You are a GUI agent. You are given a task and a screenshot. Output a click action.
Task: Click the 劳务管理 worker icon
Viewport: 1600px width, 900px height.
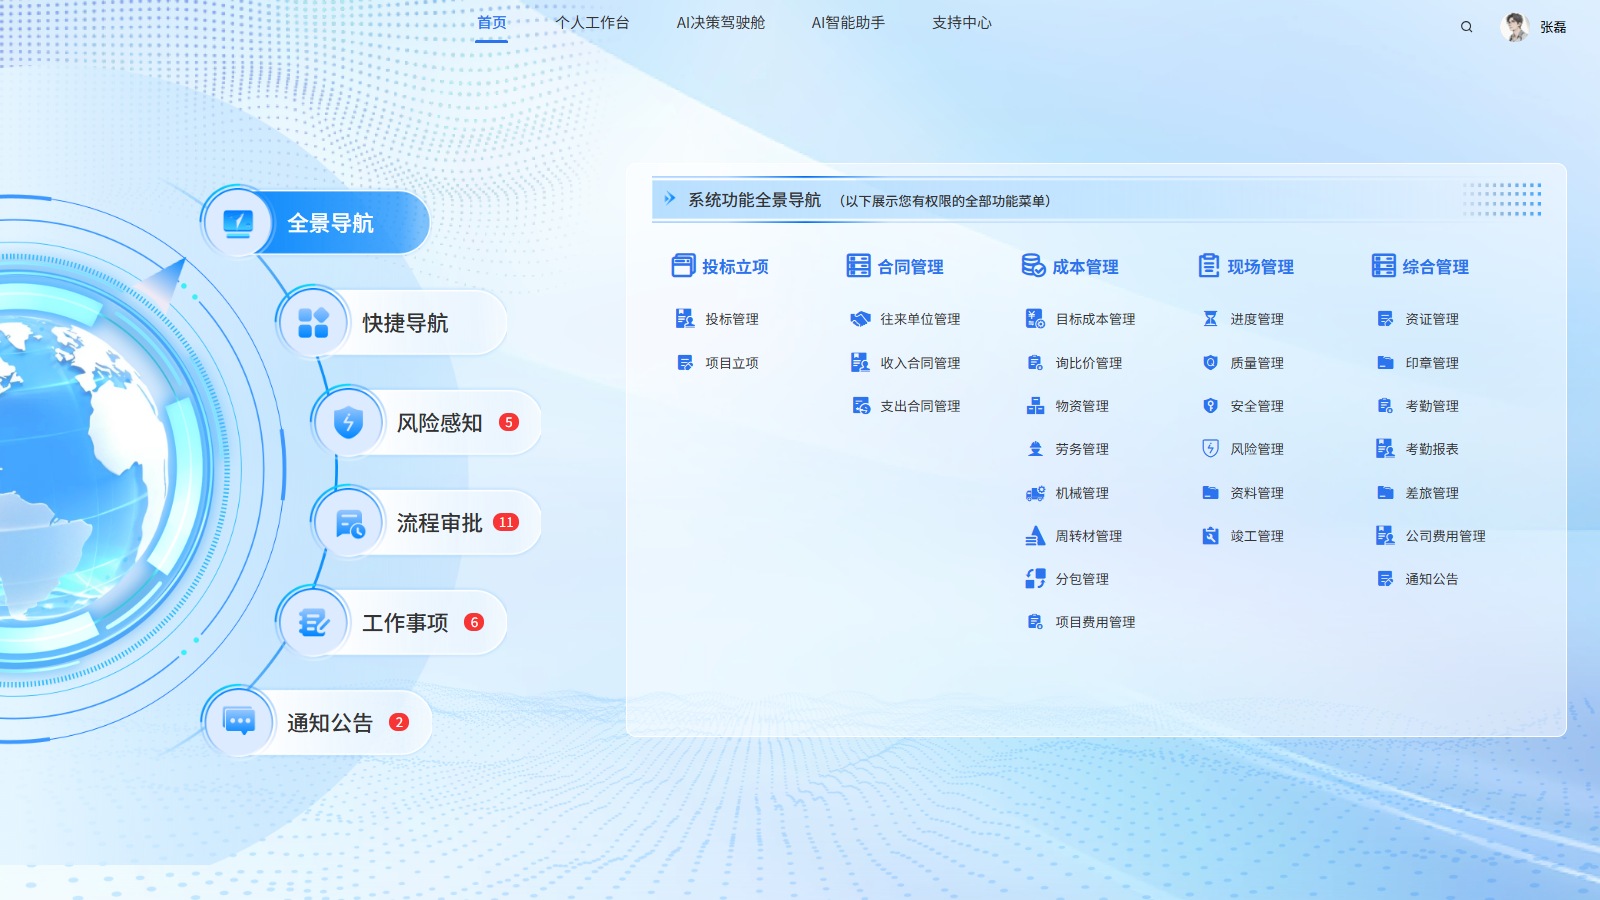click(x=1035, y=449)
